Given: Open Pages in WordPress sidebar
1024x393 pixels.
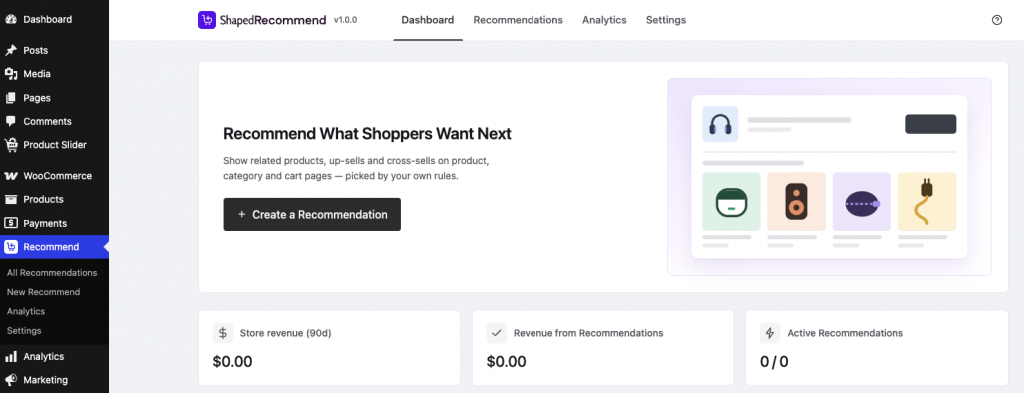Looking at the screenshot, I should [54, 98].
